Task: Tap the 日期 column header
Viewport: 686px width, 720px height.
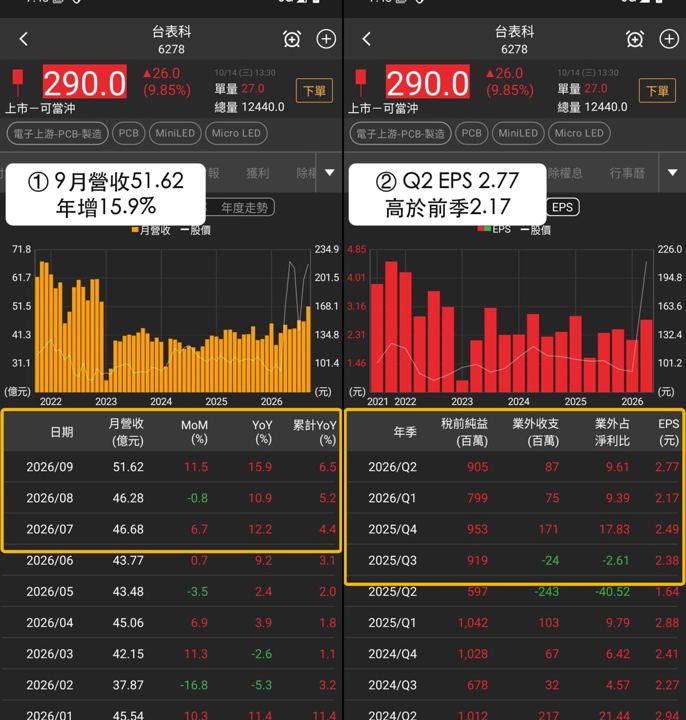Action: [x=62, y=432]
